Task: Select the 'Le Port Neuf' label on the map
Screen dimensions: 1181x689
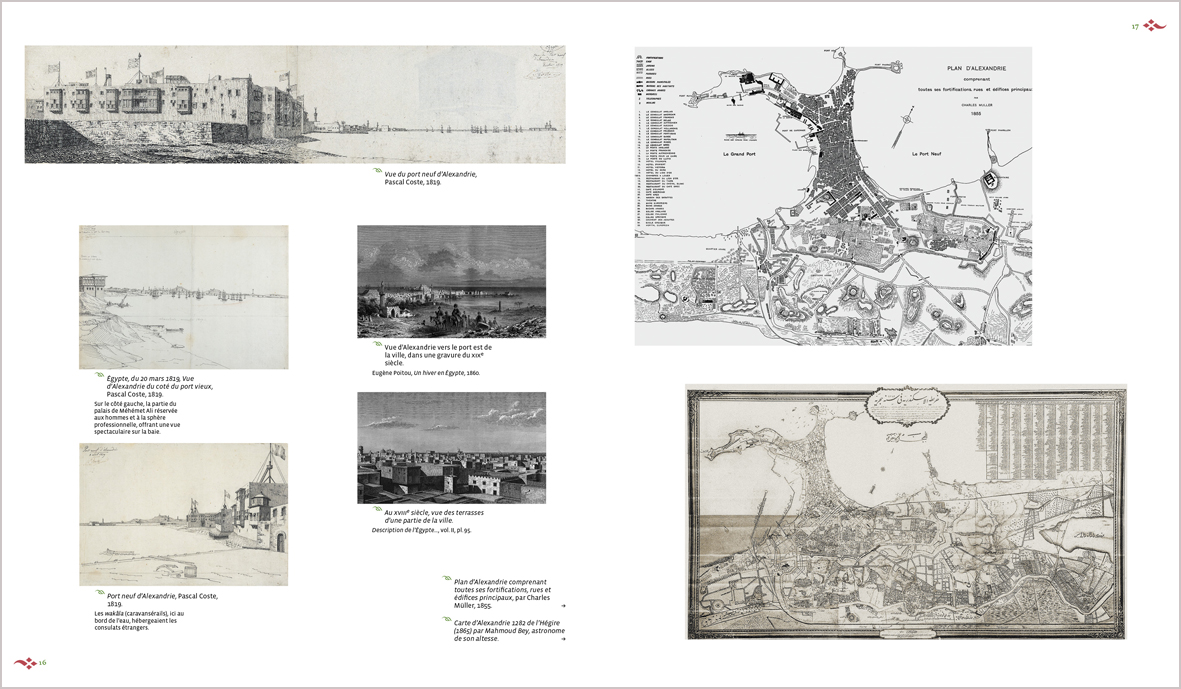Action: click(x=927, y=154)
